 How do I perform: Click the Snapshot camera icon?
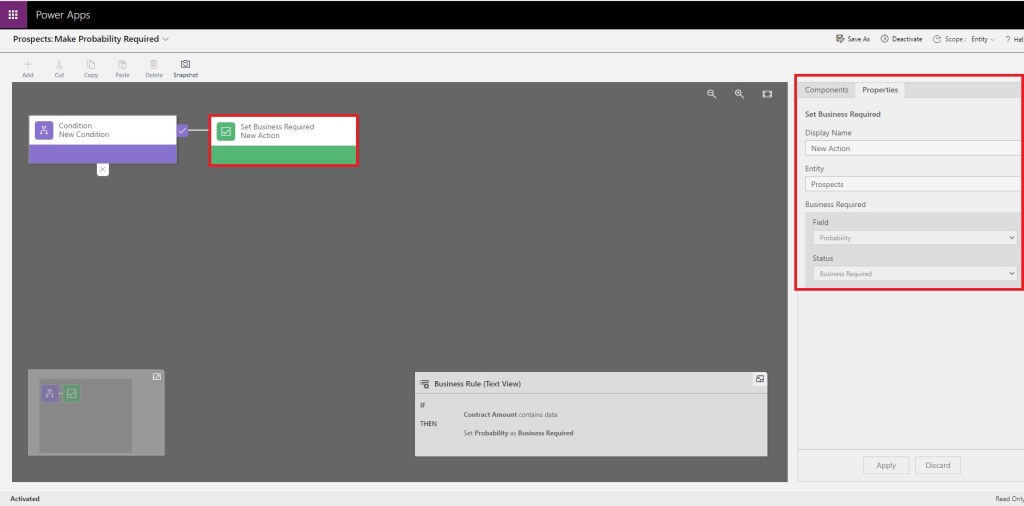pos(185,65)
